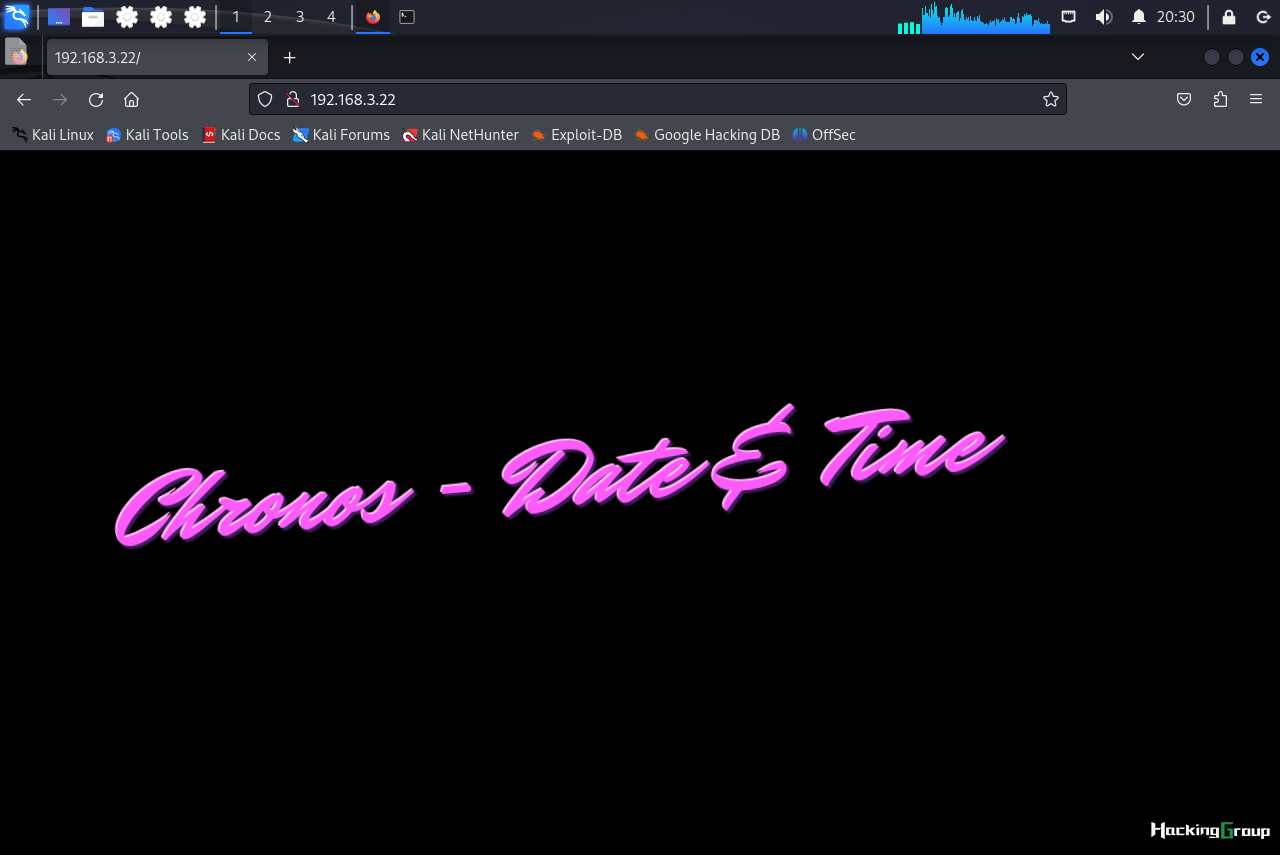Focus the address bar showing 192.168.3.22
The height and width of the screenshot is (855, 1280).
(x=658, y=99)
